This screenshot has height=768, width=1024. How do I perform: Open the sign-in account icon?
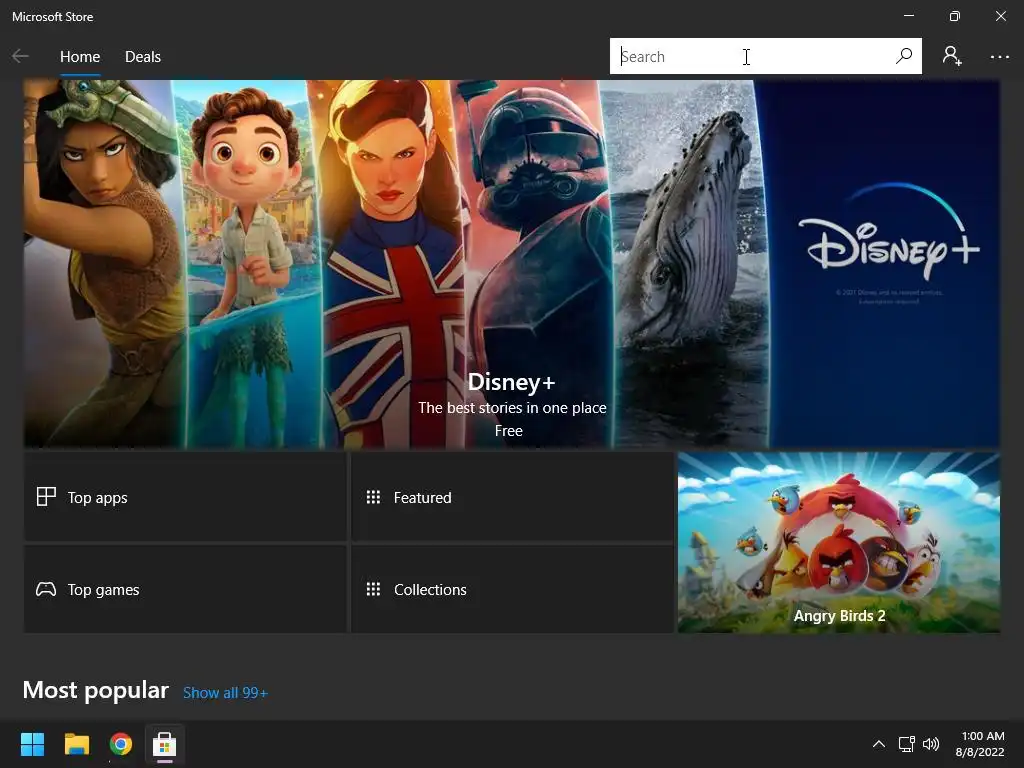952,56
